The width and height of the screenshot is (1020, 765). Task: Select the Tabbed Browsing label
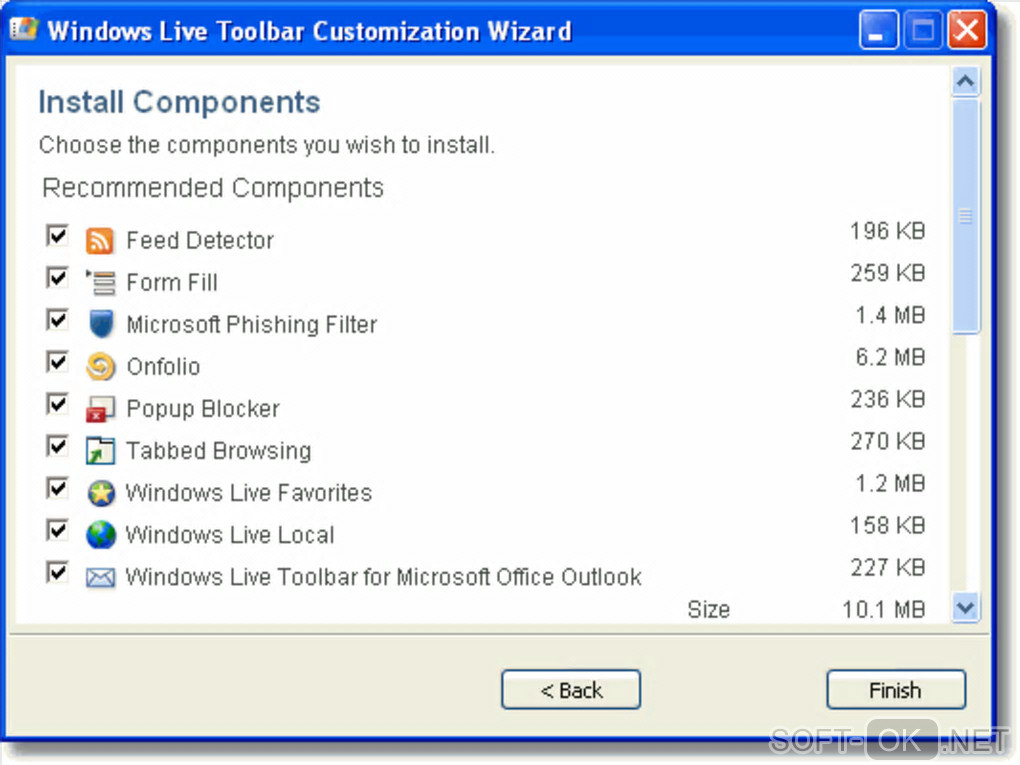click(x=219, y=451)
